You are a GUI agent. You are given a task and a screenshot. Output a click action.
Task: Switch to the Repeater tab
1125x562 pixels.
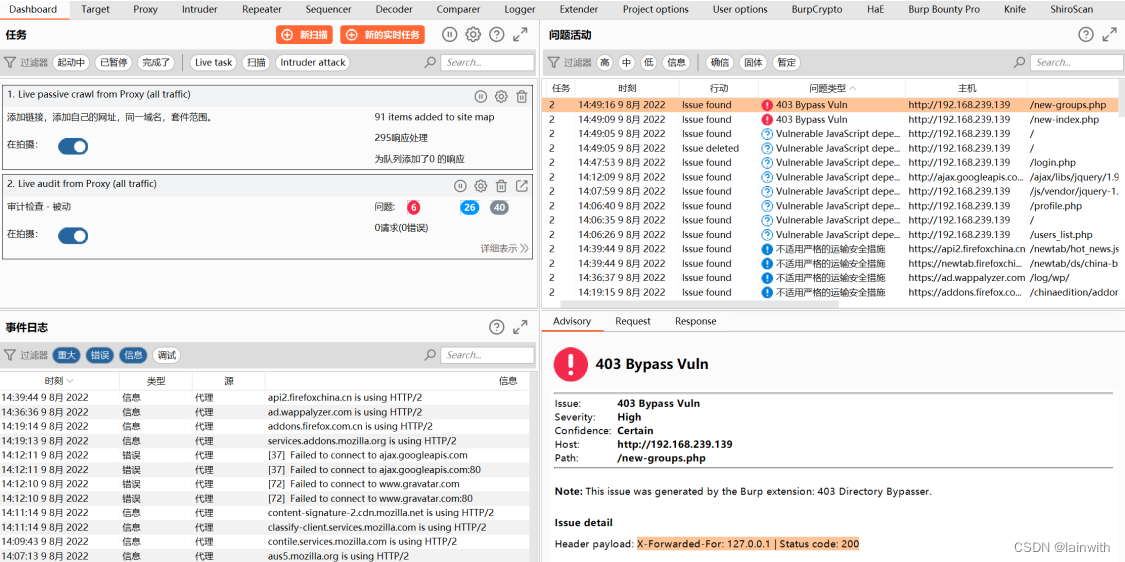[262, 10]
